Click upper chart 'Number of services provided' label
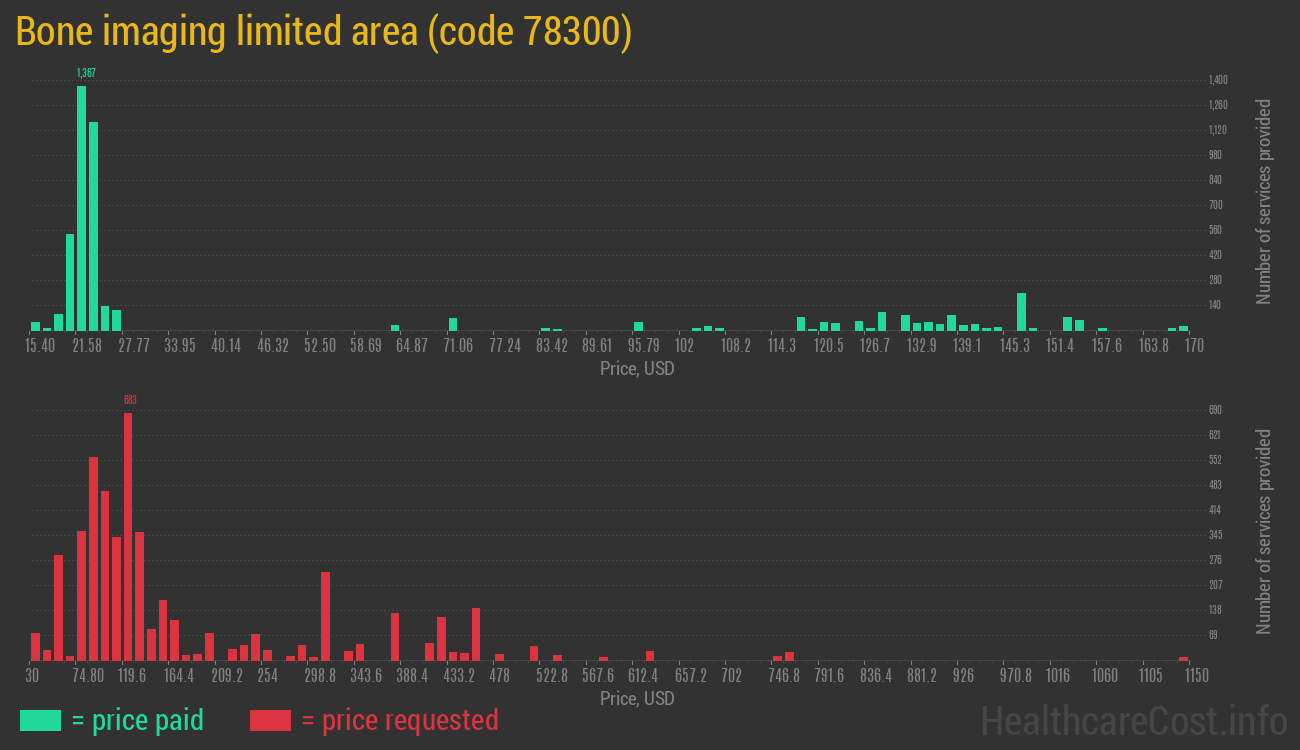Viewport: 1300px width, 750px height. click(x=1264, y=202)
